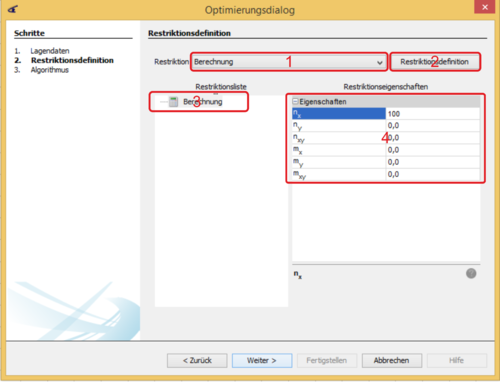Click the m_y value 0,0
This screenshot has height=382, width=500.
pos(433,162)
